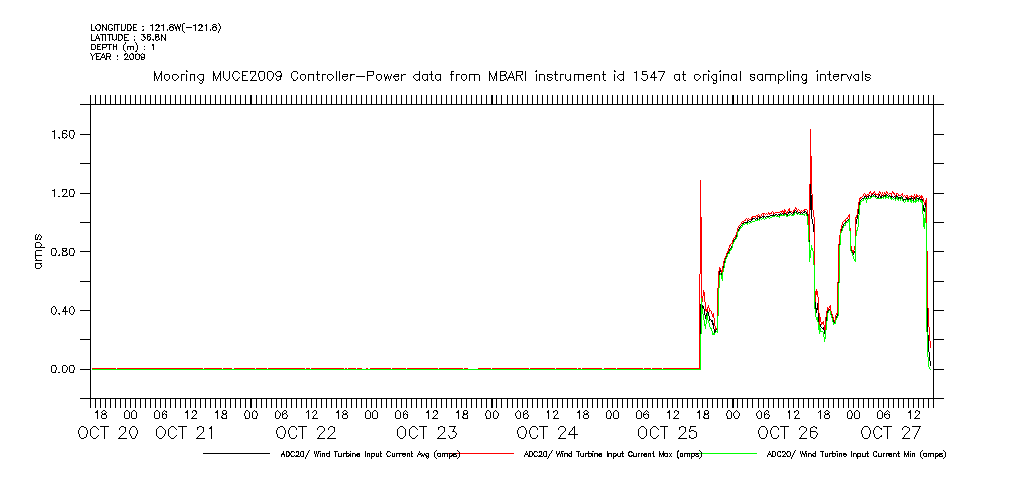Click the 0.40 y-axis tick label
The image size is (1009, 504).
[63, 311]
